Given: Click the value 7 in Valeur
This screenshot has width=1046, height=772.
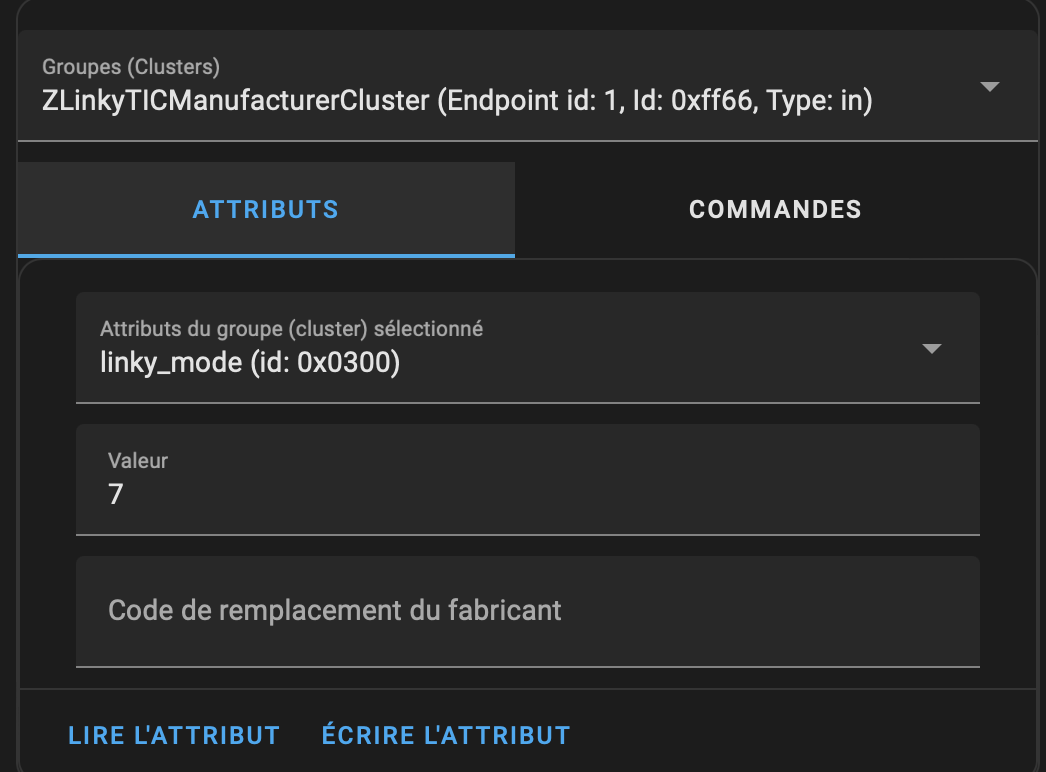Looking at the screenshot, I should click(116, 494).
